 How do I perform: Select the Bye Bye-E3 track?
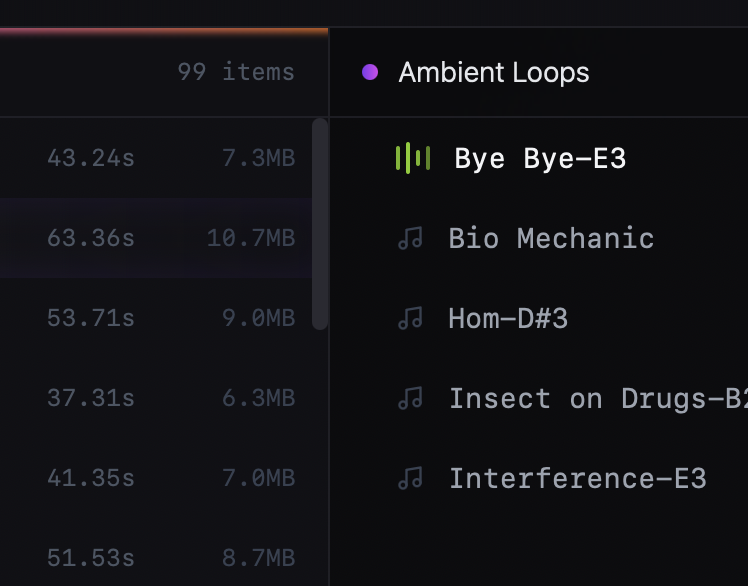540,158
